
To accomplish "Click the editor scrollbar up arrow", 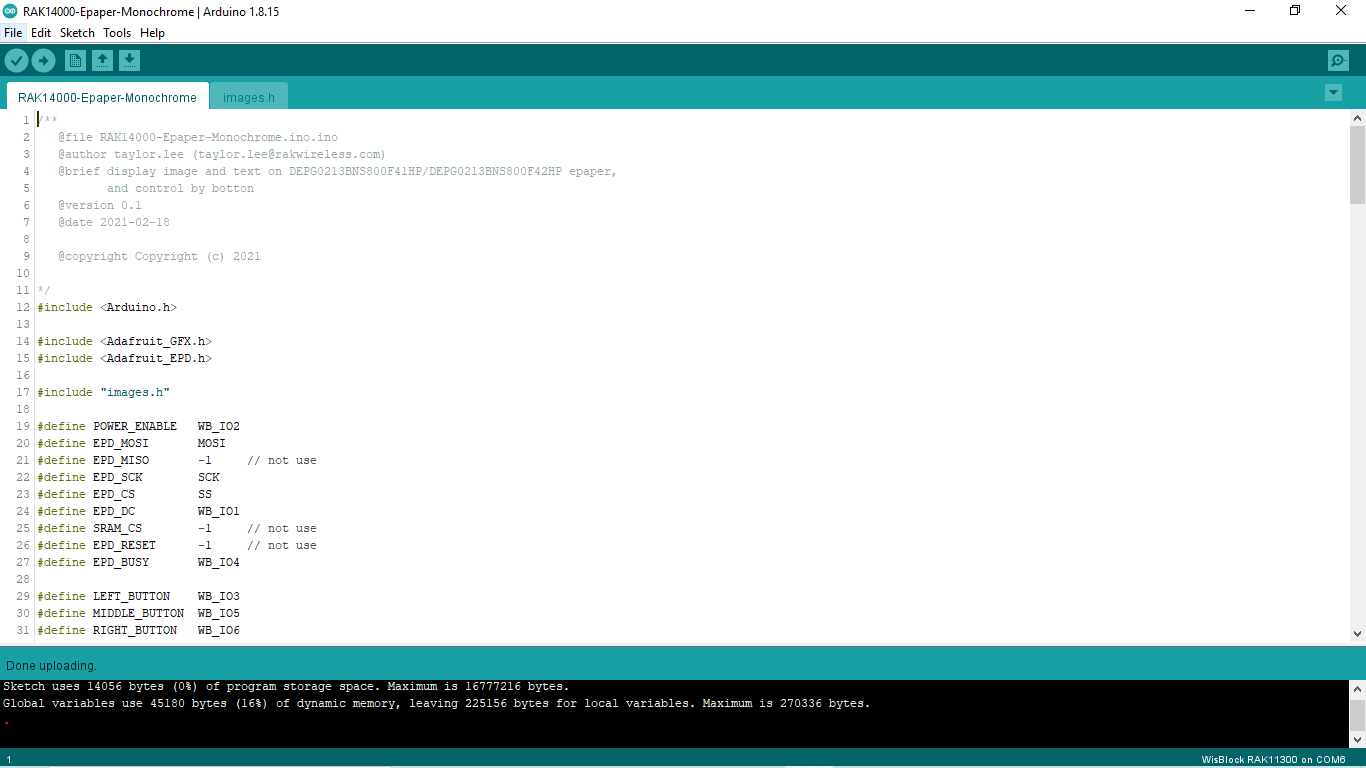I will [1357, 119].
